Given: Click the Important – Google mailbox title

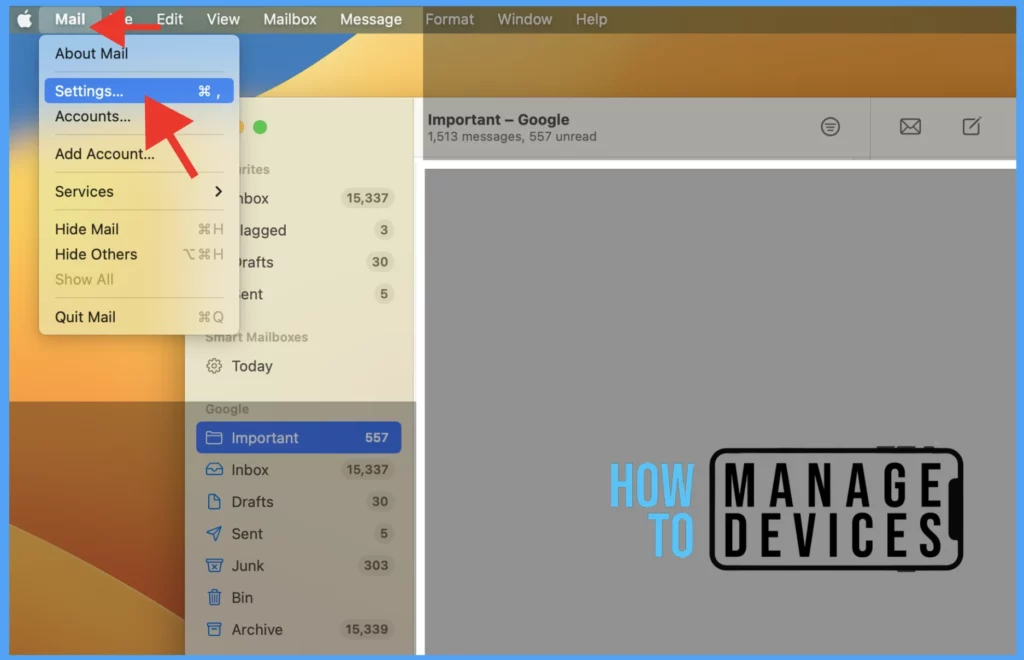Looking at the screenshot, I should (498, 119).
